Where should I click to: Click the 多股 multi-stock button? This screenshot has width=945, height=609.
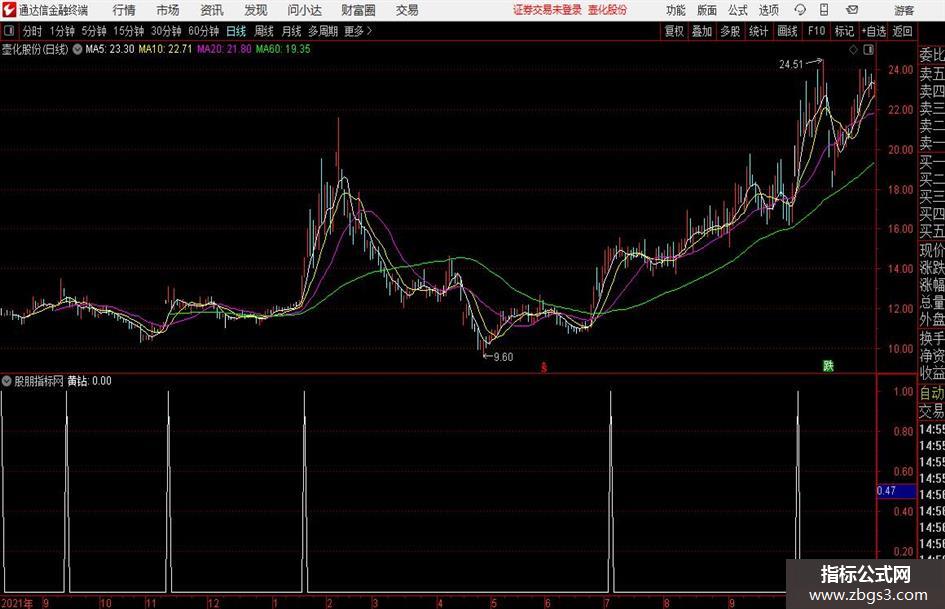[x=730, y=31]
